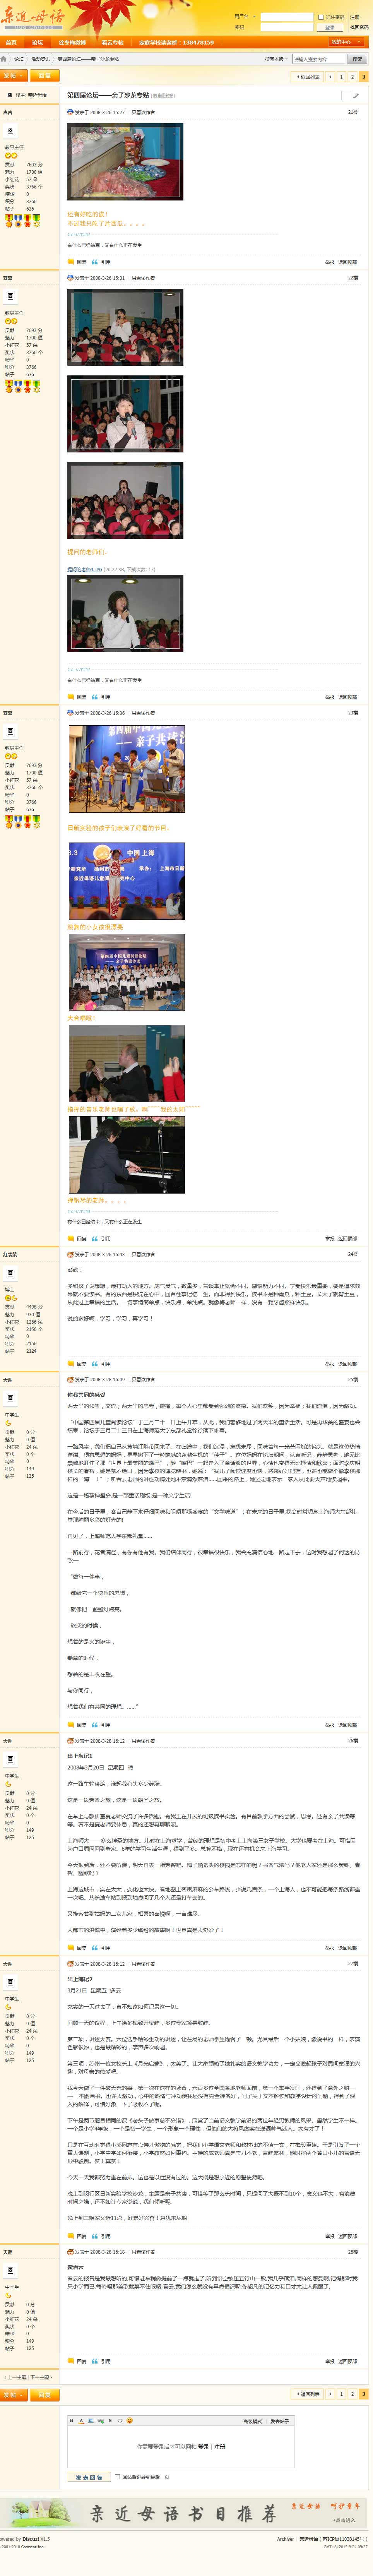The image size is (373, 2576).
Task: Open avatar of floor 24 poster
Action: pos(10,1273)
